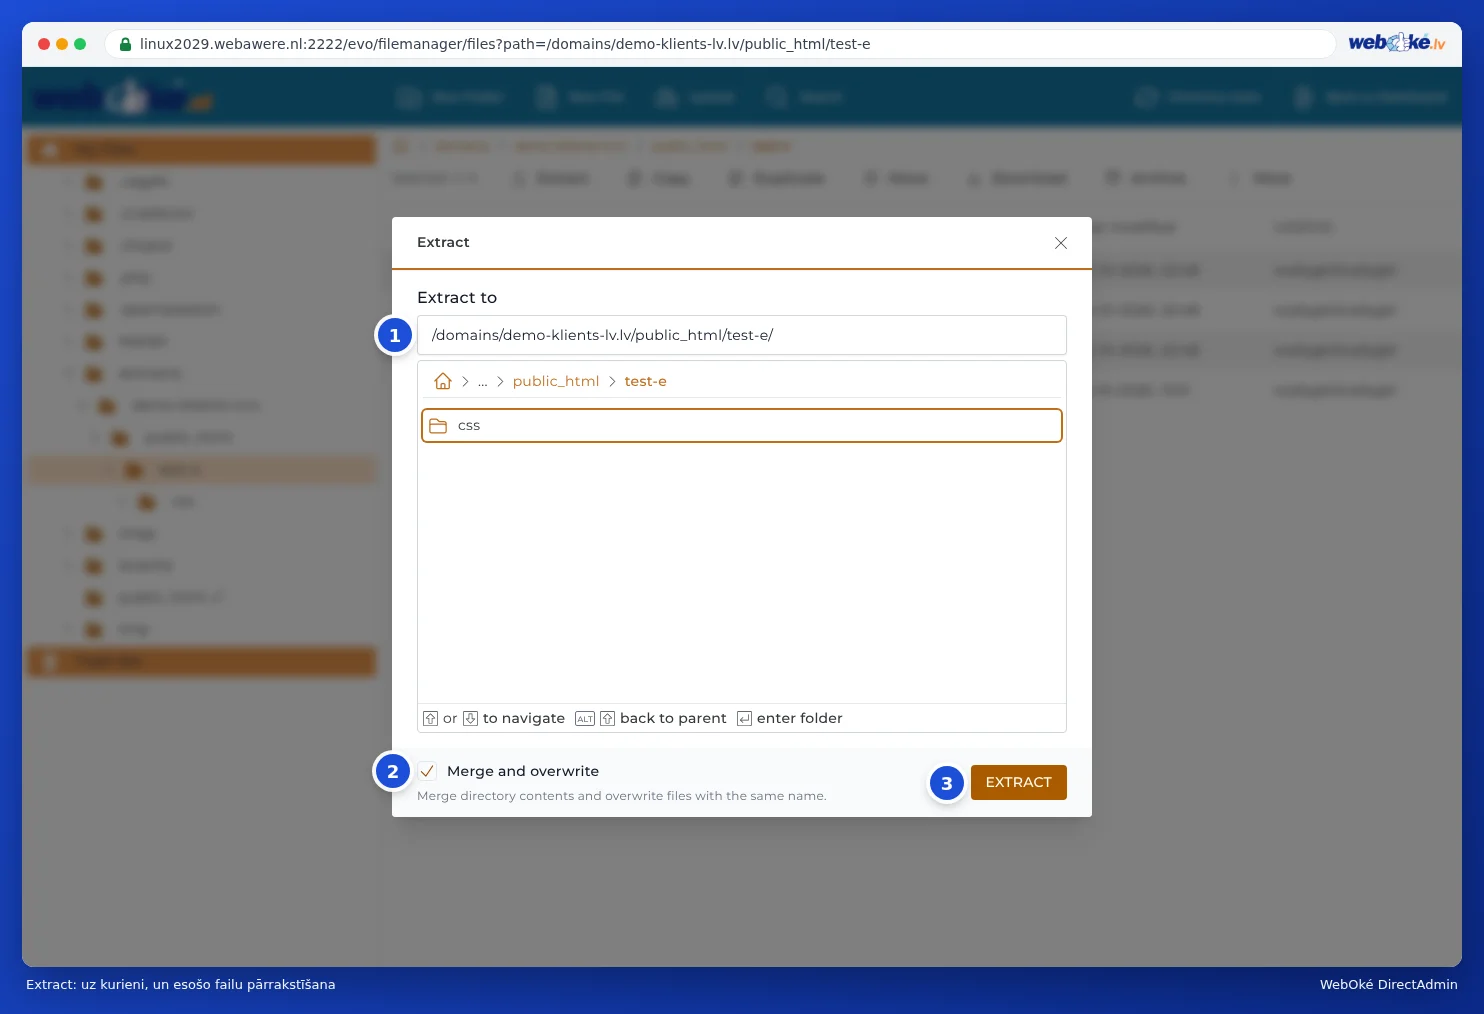Select the css folder row

[742, 425]
